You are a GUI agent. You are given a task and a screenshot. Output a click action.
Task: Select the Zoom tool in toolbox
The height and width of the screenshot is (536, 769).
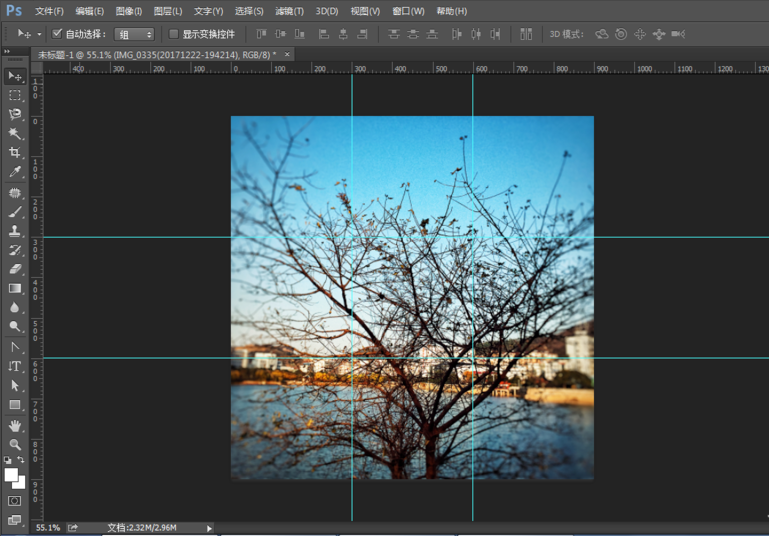coord(15,445)
